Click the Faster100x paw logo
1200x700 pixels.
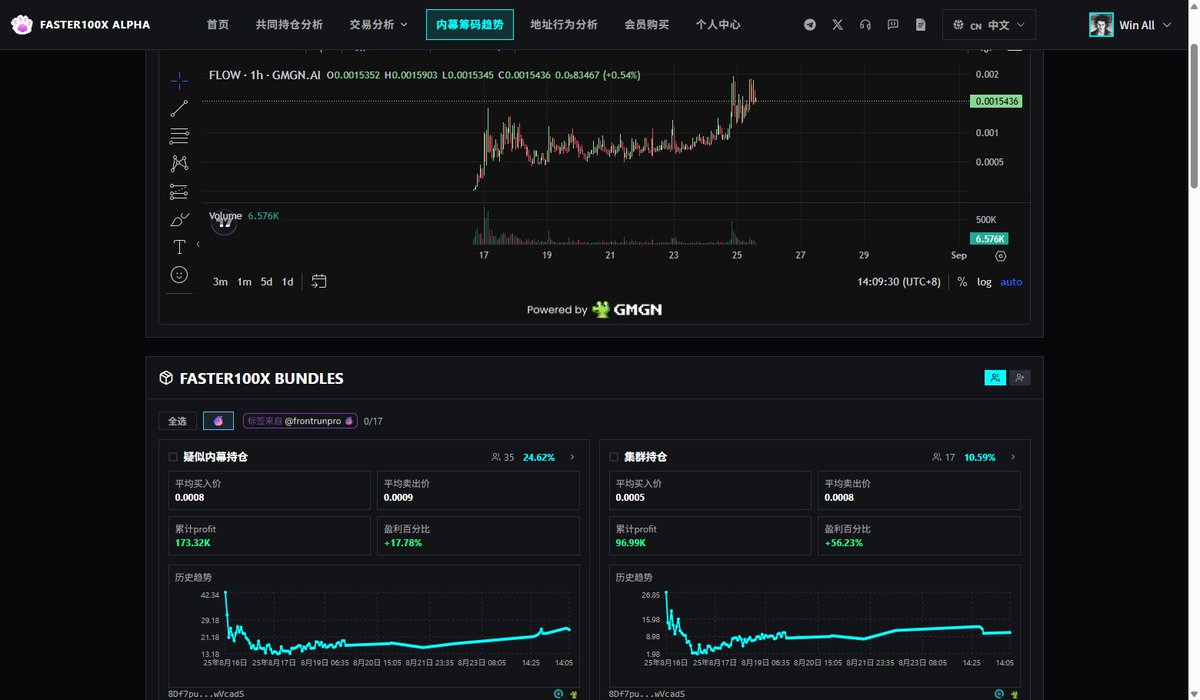(22, 25)
